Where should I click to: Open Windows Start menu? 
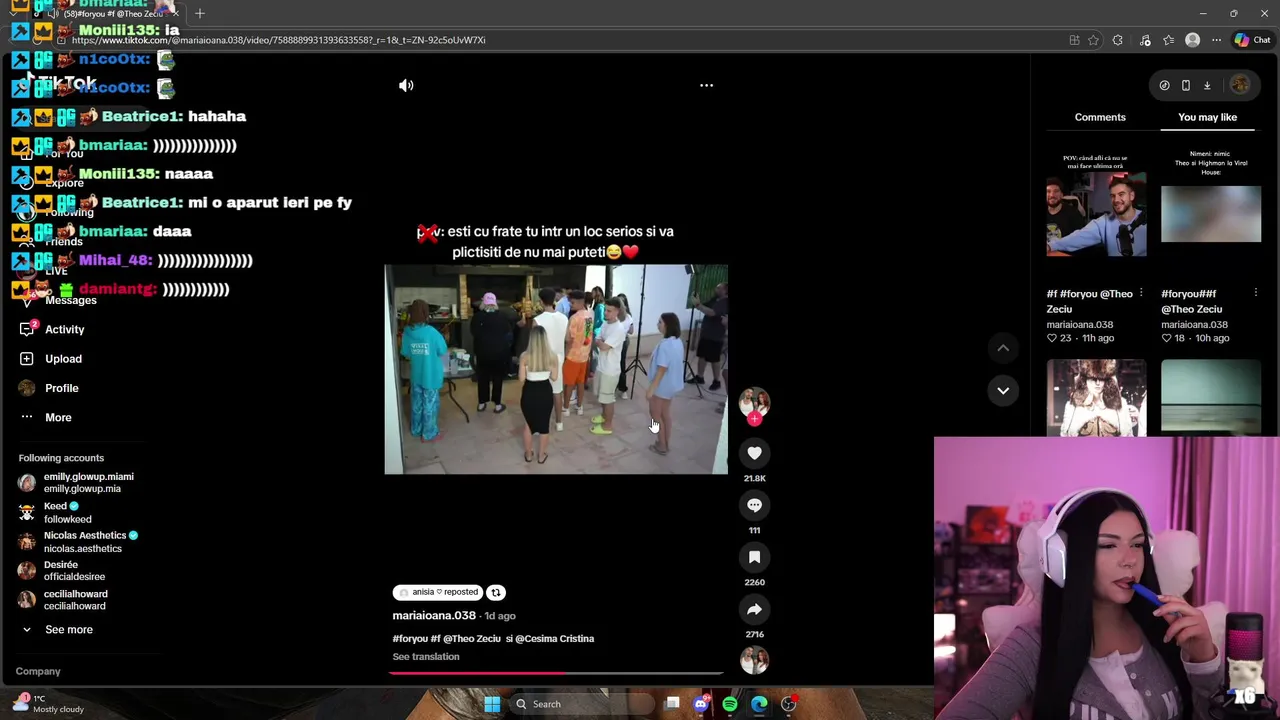point(492,704)
